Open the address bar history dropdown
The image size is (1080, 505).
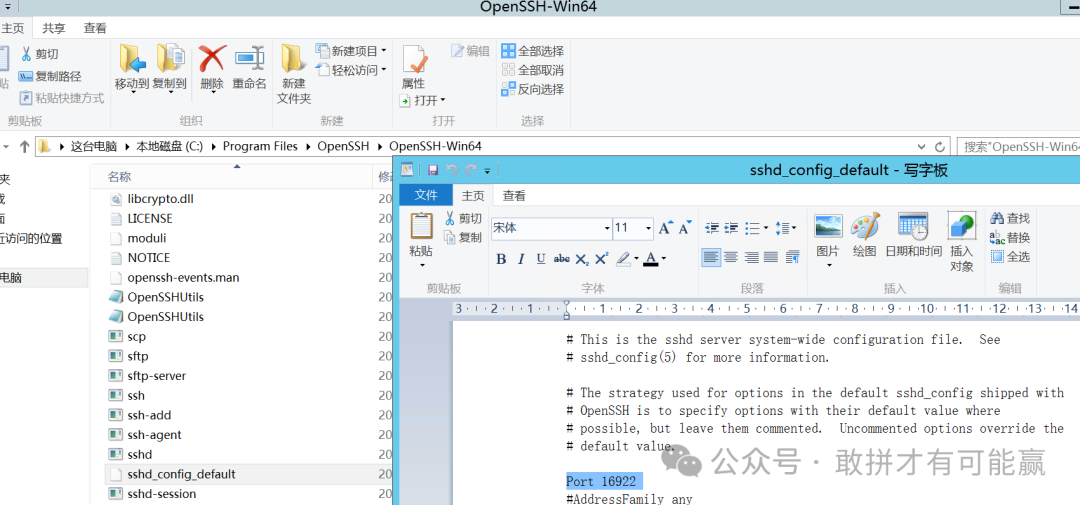pyautogui.click(x=922, y=147)
